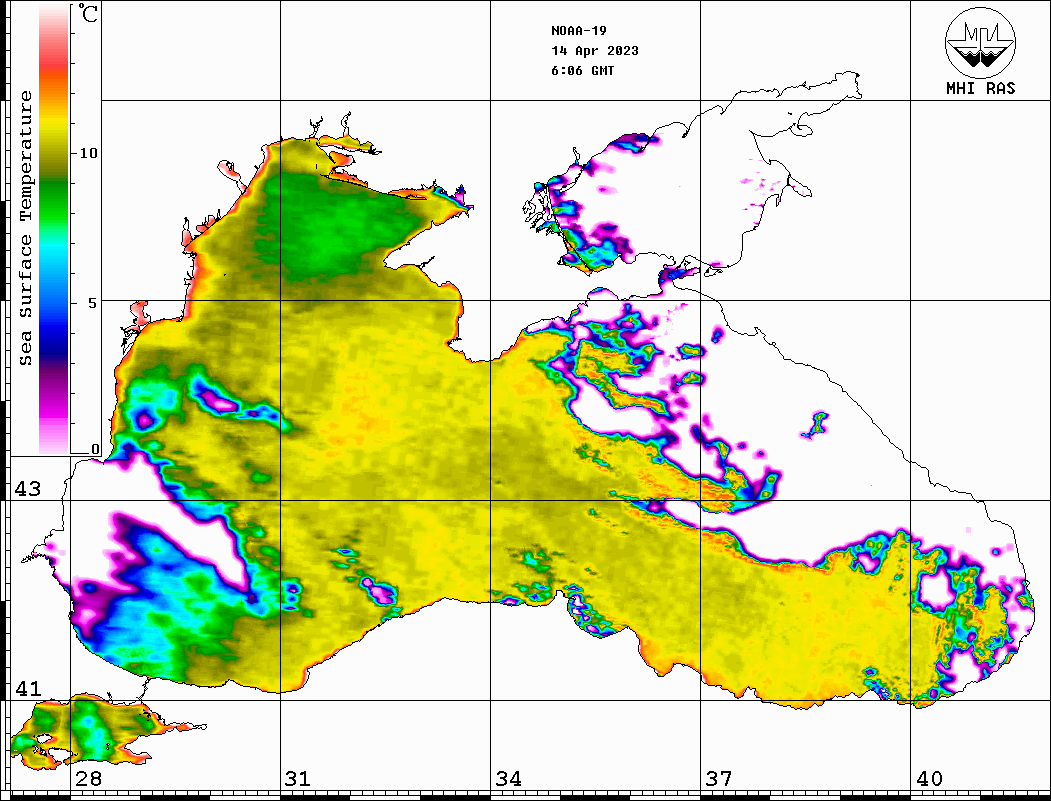Click the "14 Apr 2023" date label
1051x801 pixels.
[x=595, y=51]
